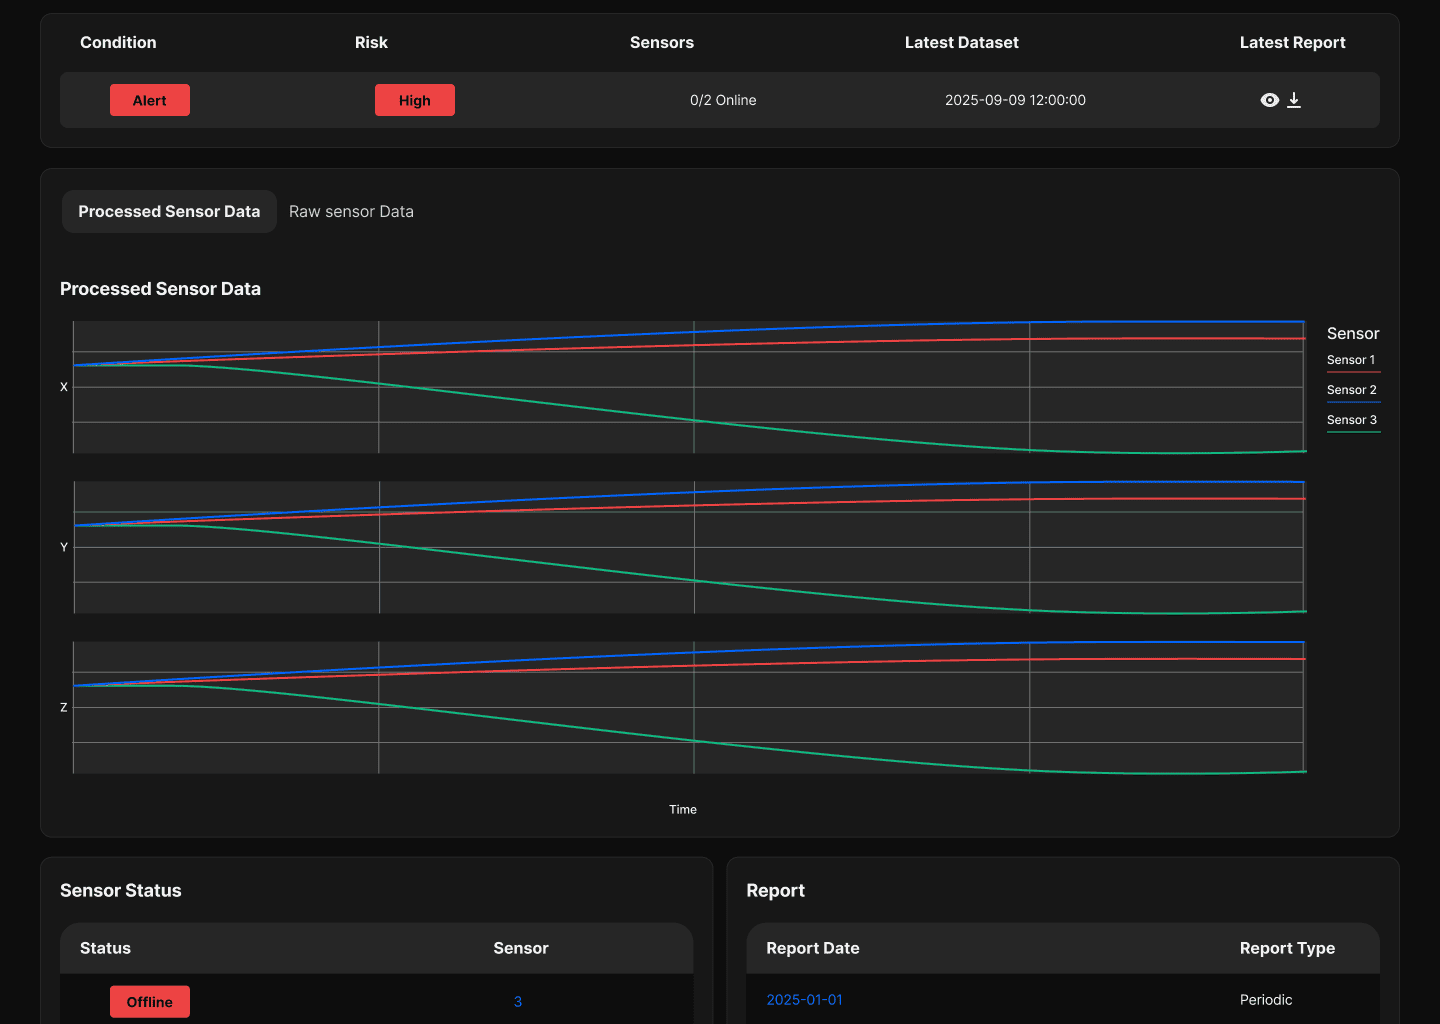
Task: Select the Processed Sensor Data tab
Action: [x=169, y=212]
